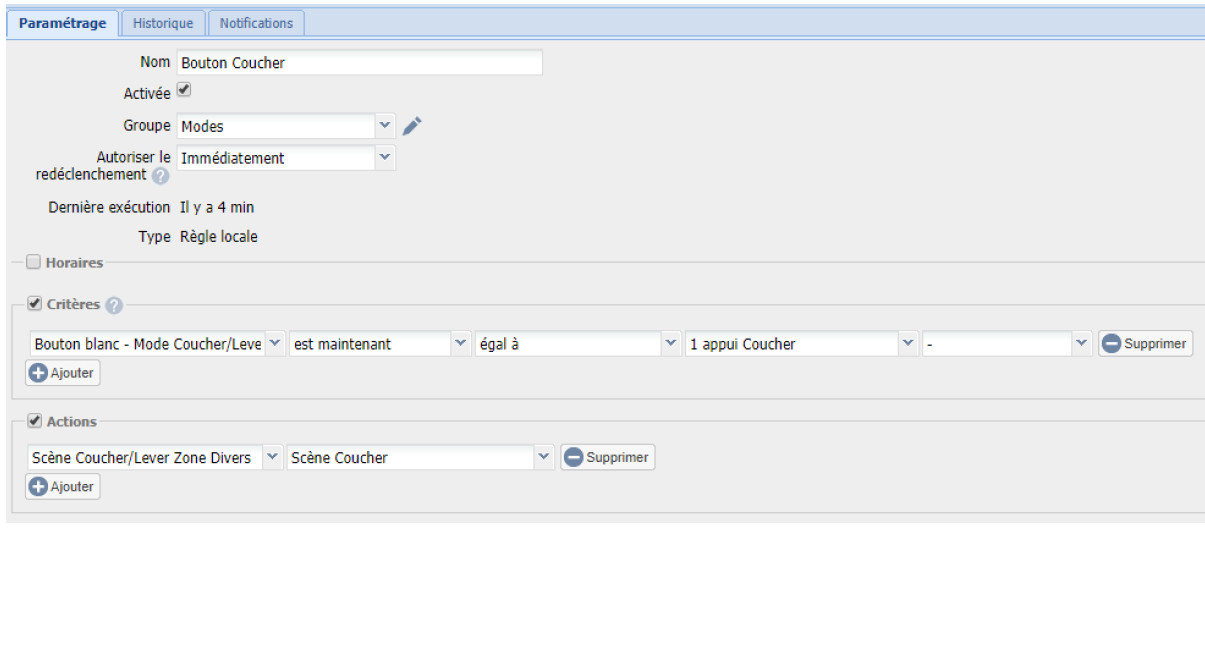Screen dimensions: 1205x648
Task: Open the Notifications tab
Action: (x=256, y=23)
